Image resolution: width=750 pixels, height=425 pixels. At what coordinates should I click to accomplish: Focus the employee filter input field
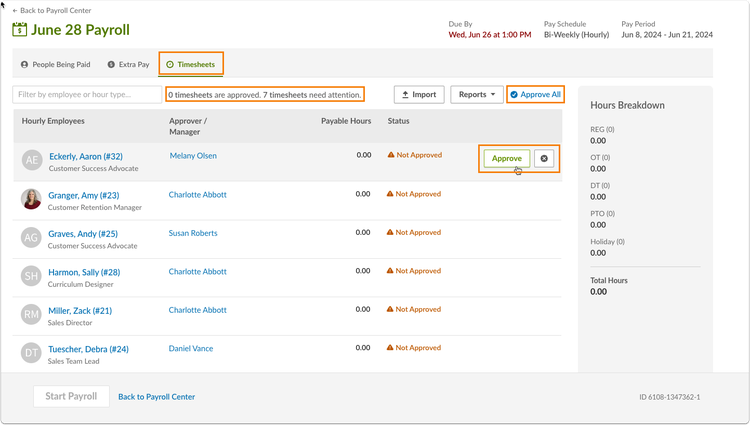point(87,95)
